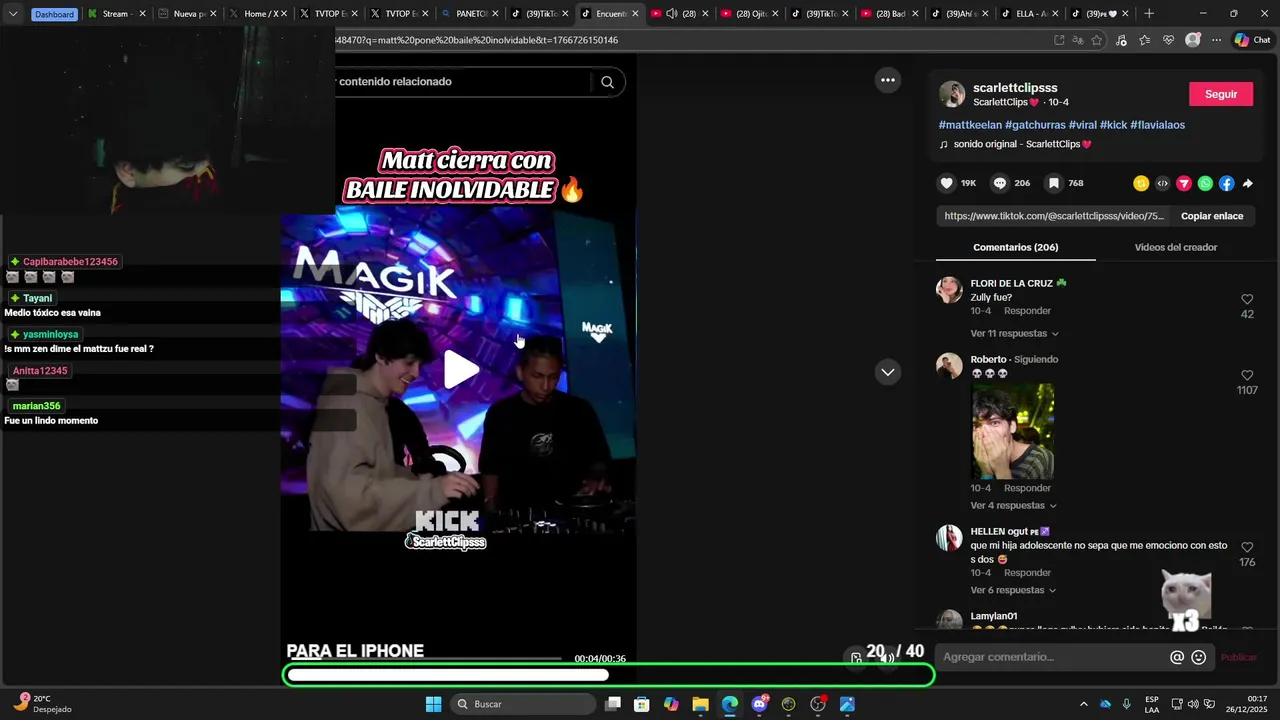Screen dimensions: 1280x720
Task: Mention a user with the @ icon
Action: click(x=1177, y=657)
